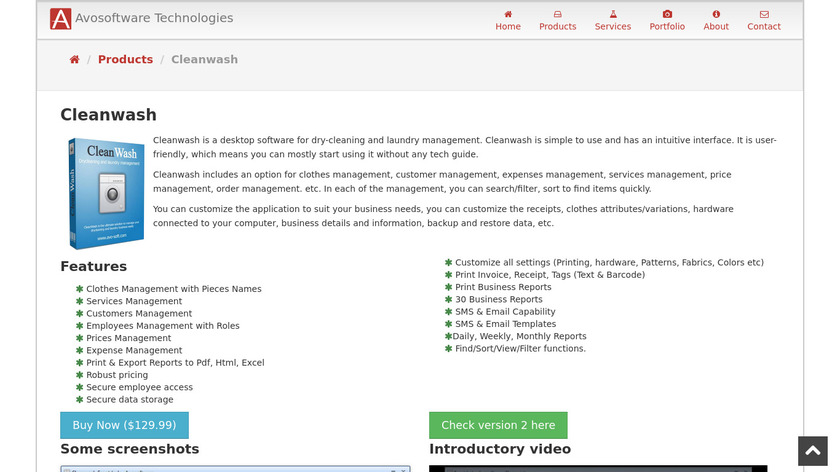Click 'Employees Management with Roles' feature
The width and height of the screenshot is (840, 472).
click(163, 326)
